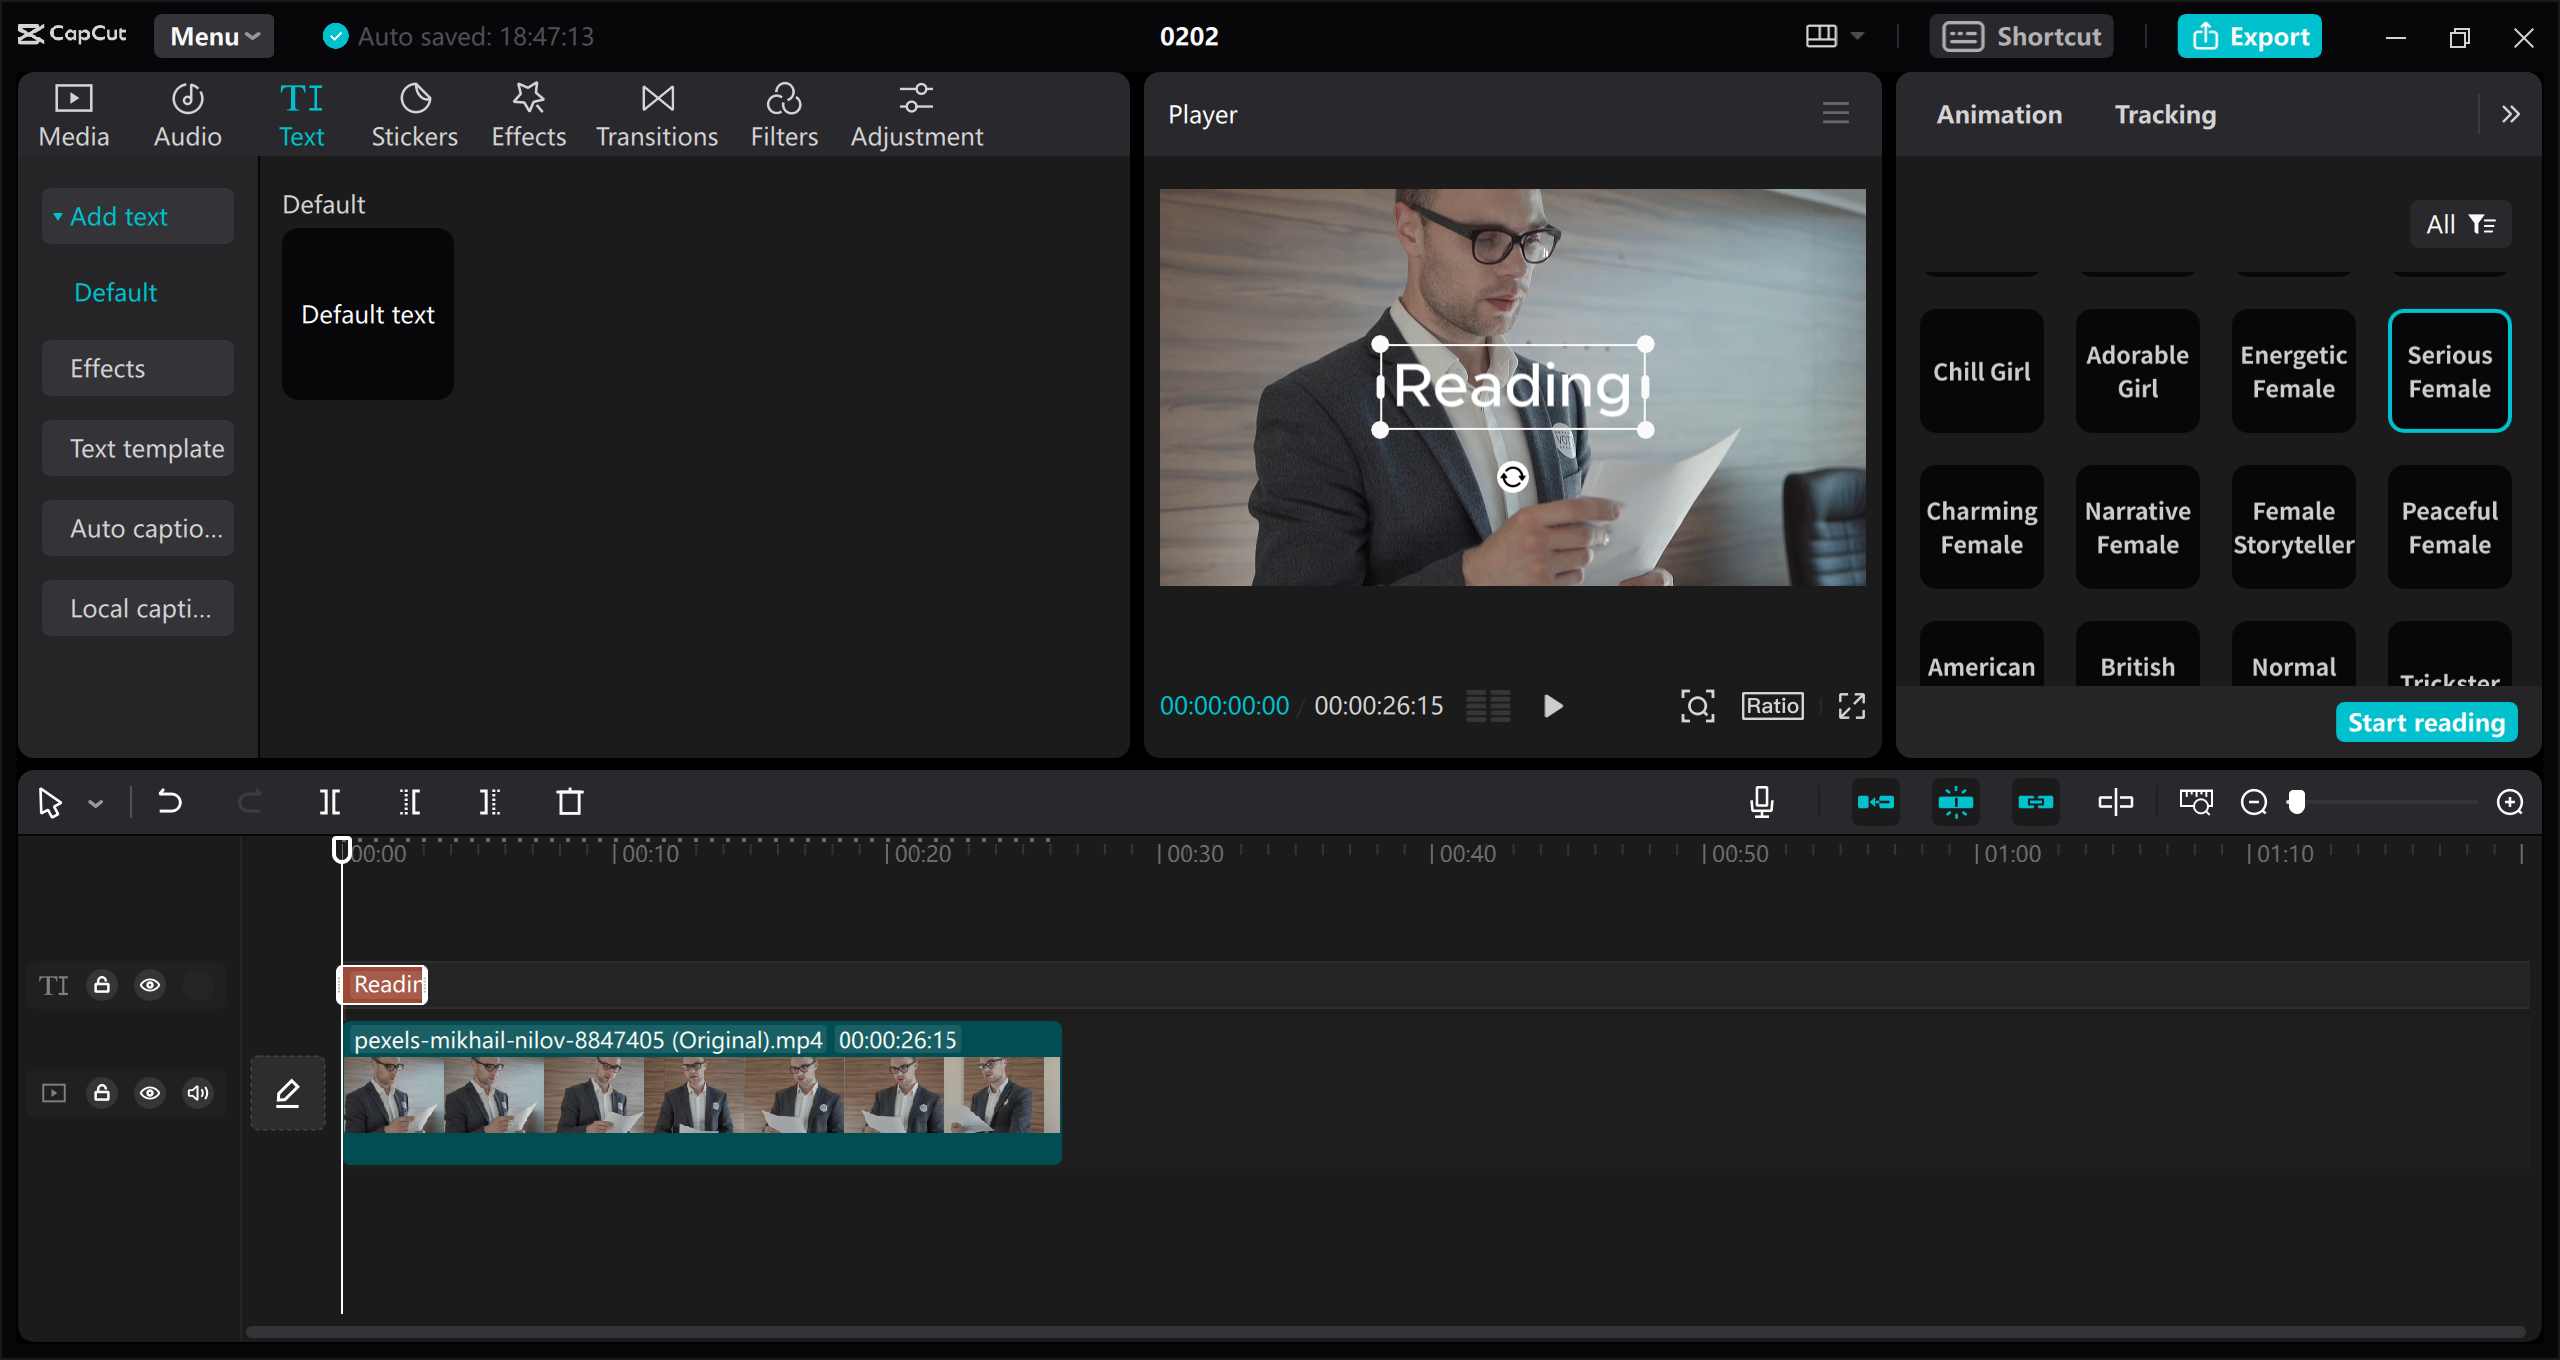
Task: Select the Adjustment tool
Action: point(916,113)
